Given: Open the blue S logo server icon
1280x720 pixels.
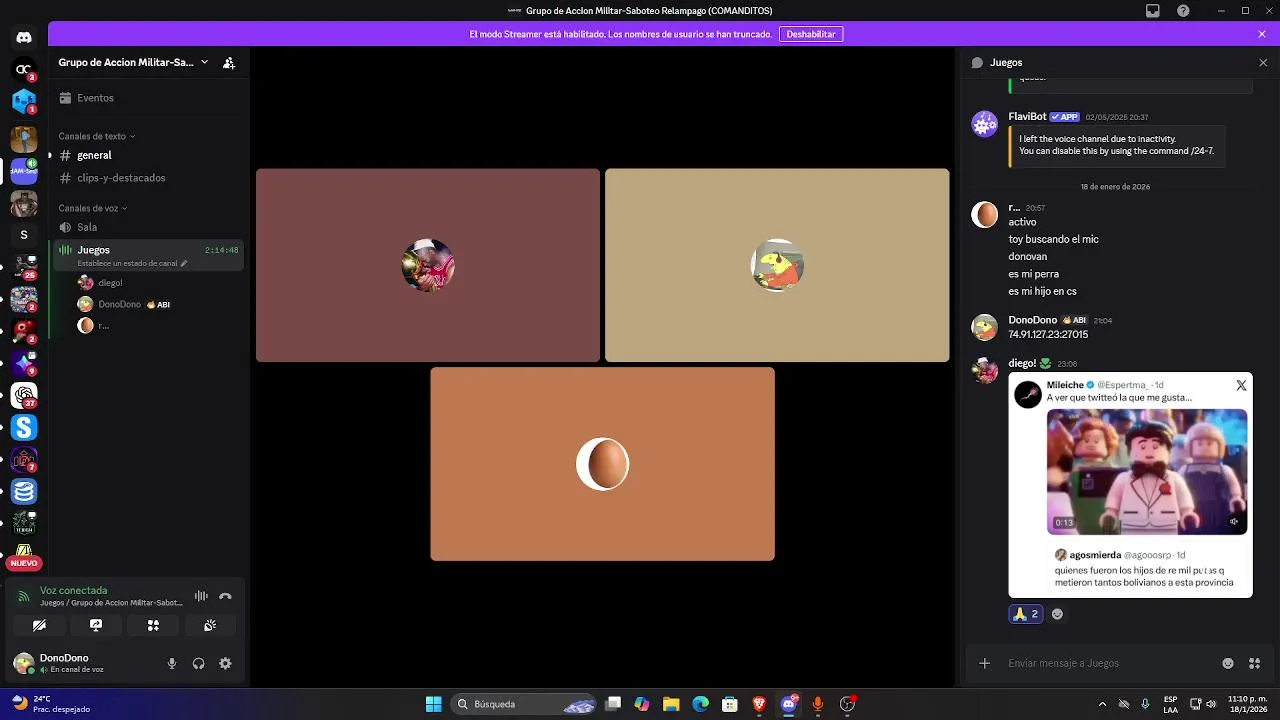Looking at the screenshot, I should pyautogui.click(x=24, y=427).
